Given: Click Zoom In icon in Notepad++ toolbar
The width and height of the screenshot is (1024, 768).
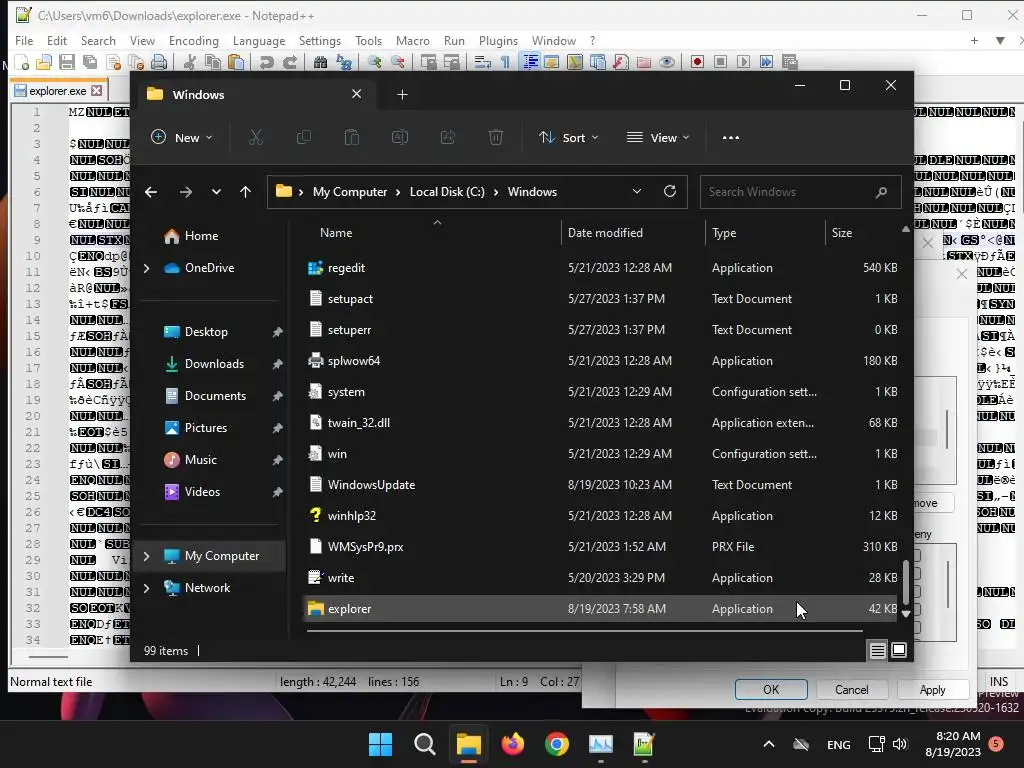Looking at the screenshot, I should coord(374,62).
